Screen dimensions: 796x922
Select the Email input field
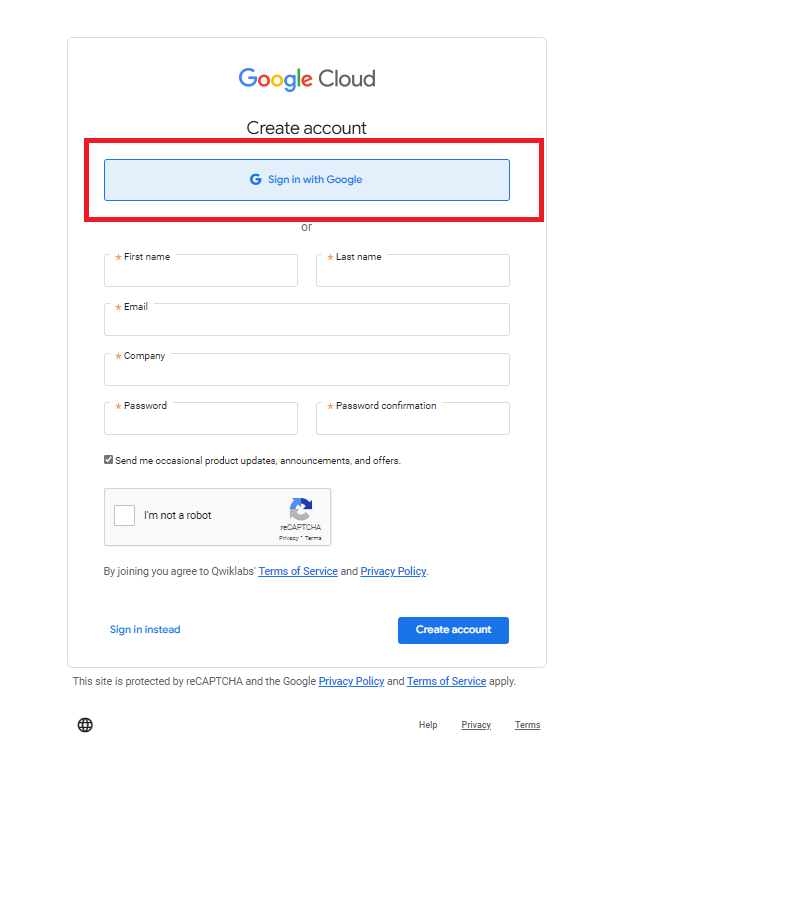307,320
